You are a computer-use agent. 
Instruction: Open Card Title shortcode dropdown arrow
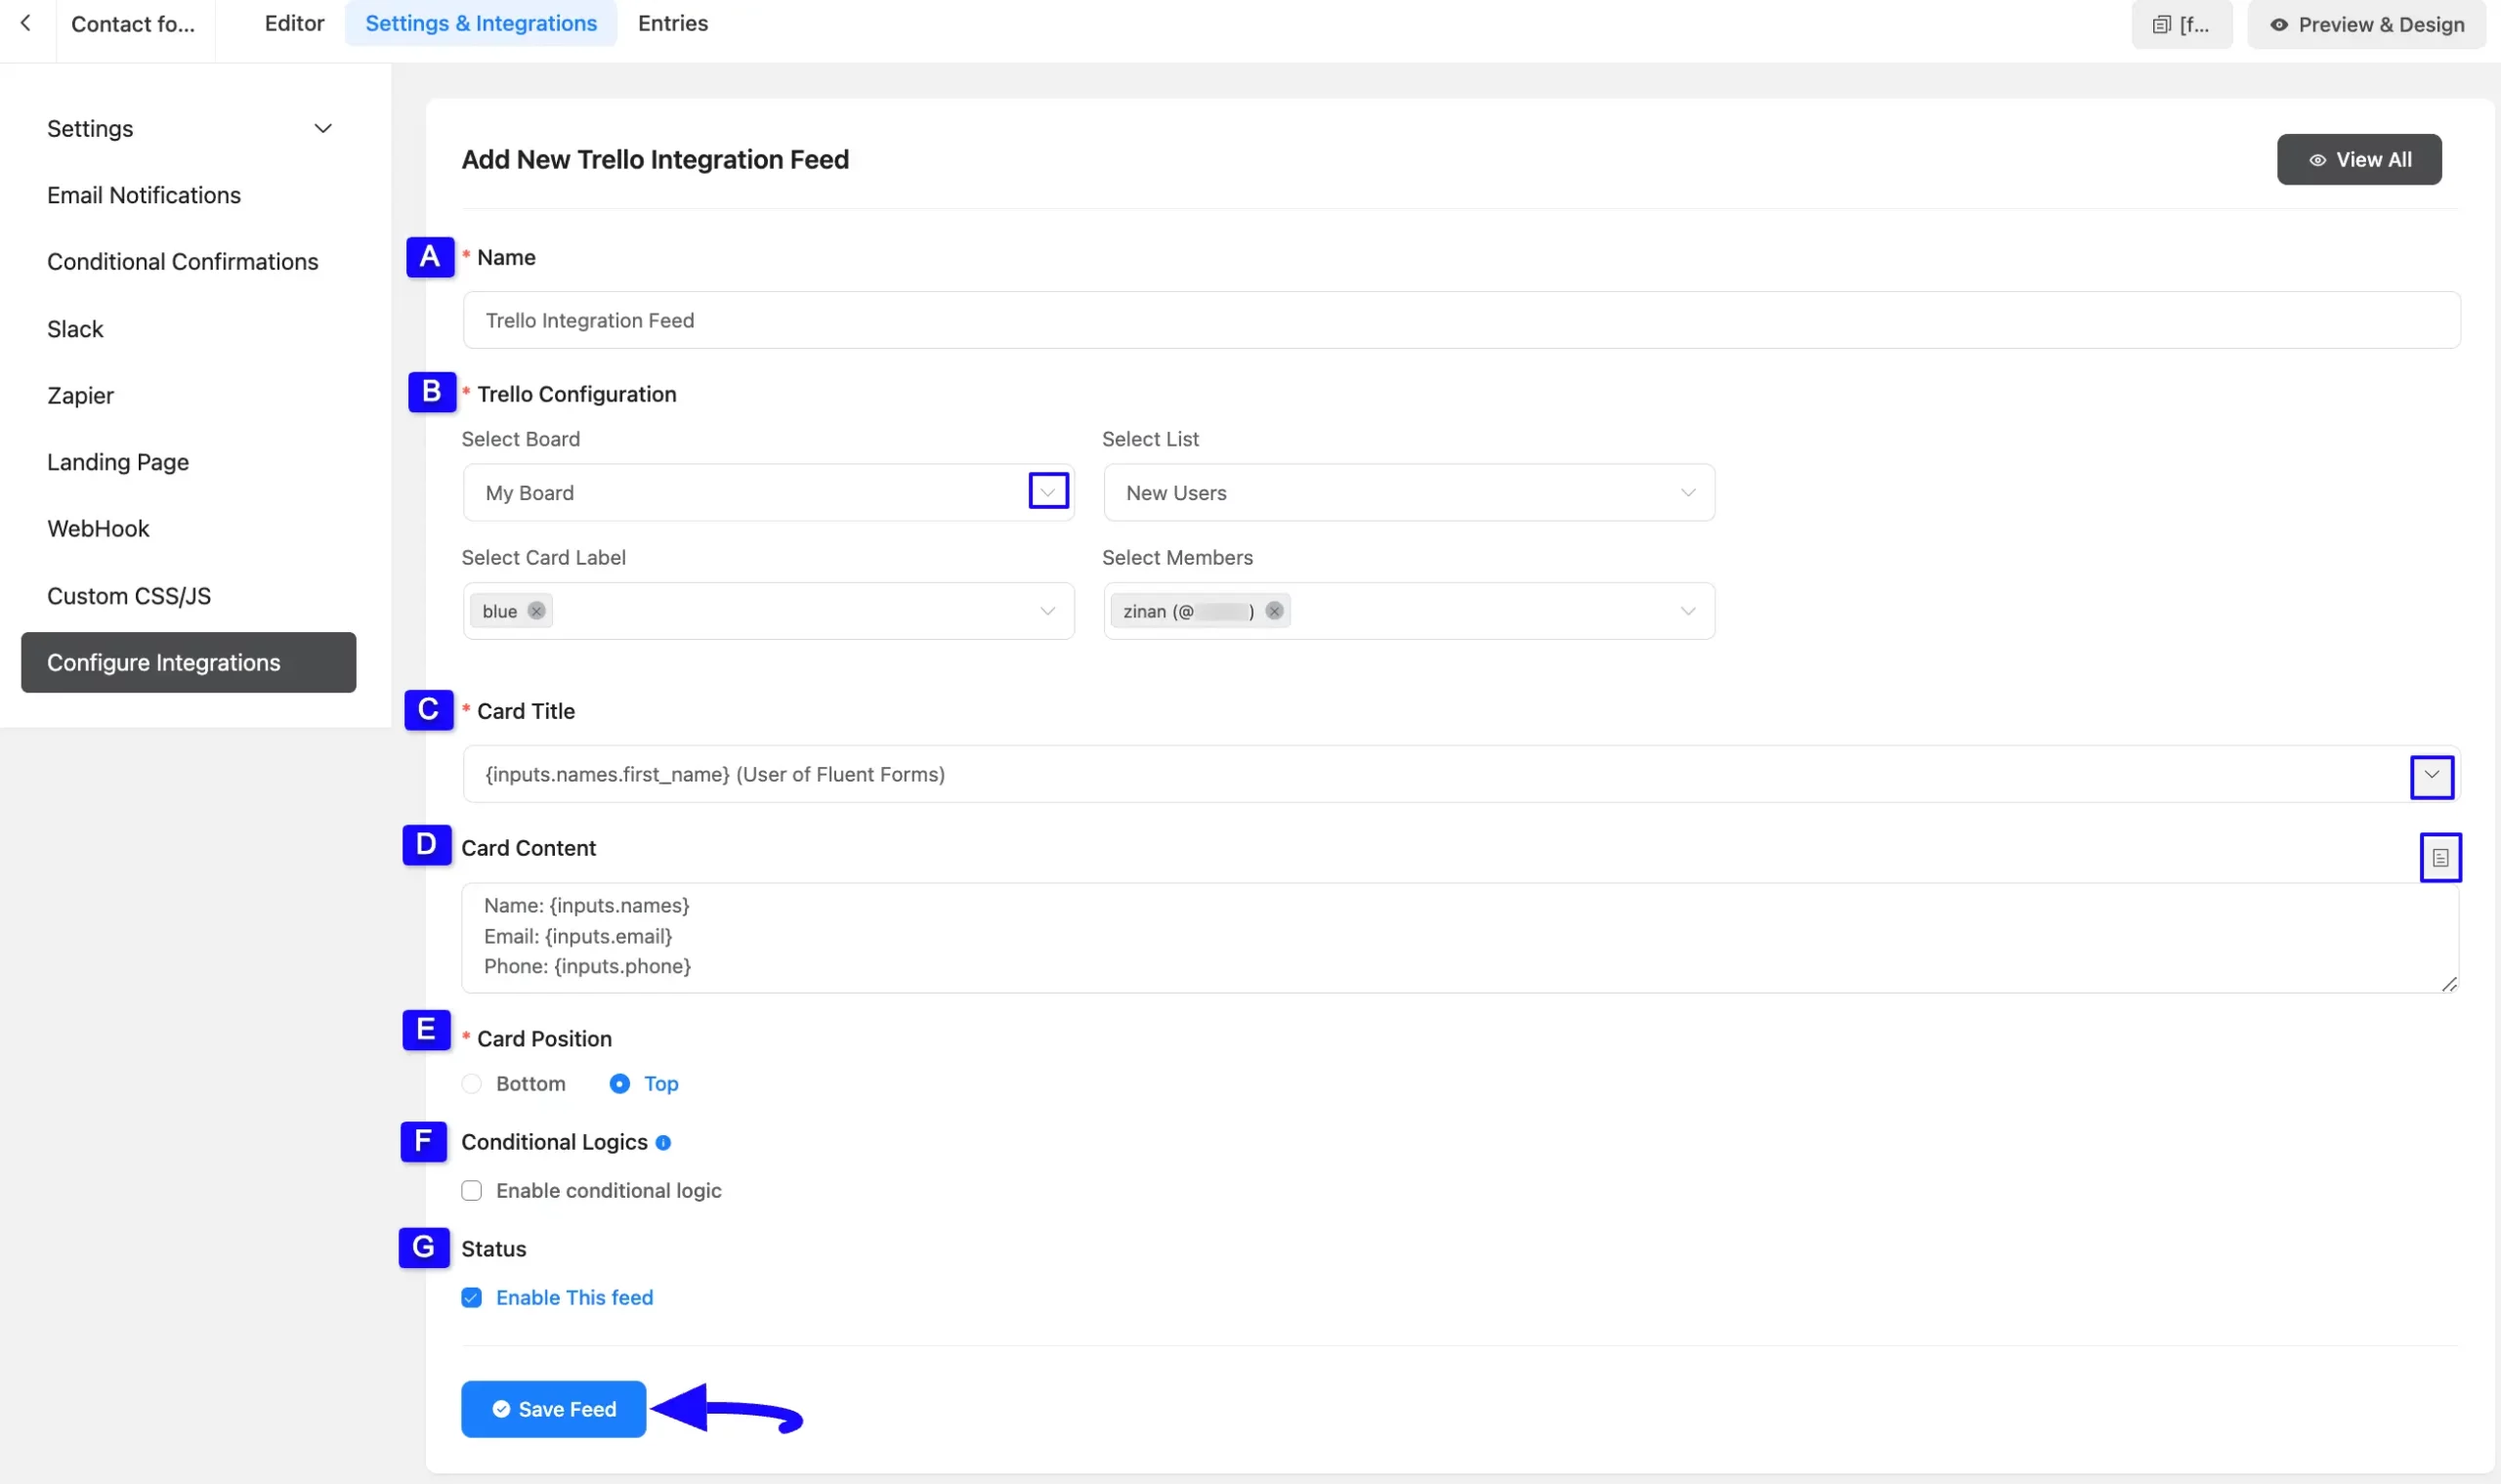pos(2431,776)
